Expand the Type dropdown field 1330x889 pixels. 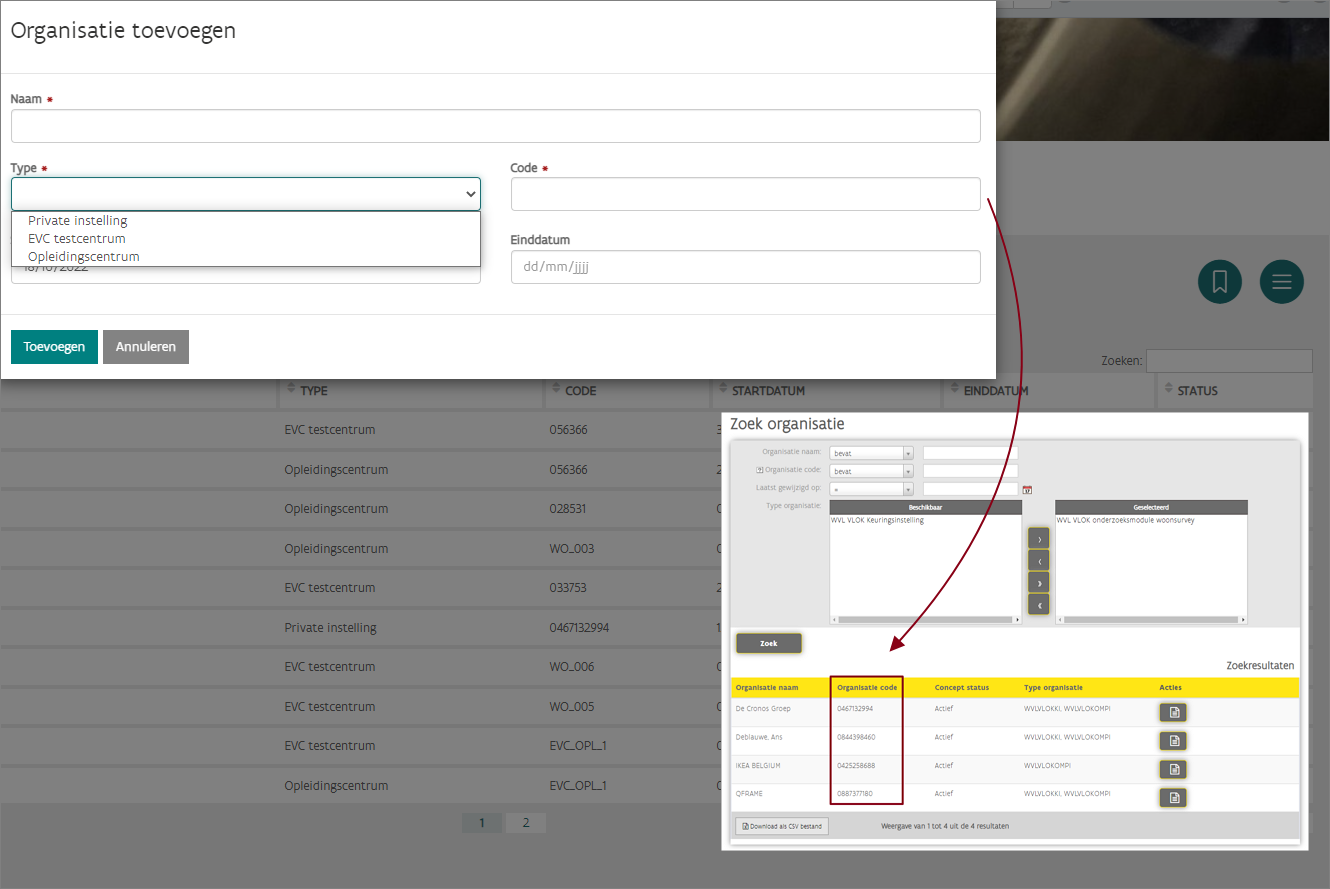(246, 194)
